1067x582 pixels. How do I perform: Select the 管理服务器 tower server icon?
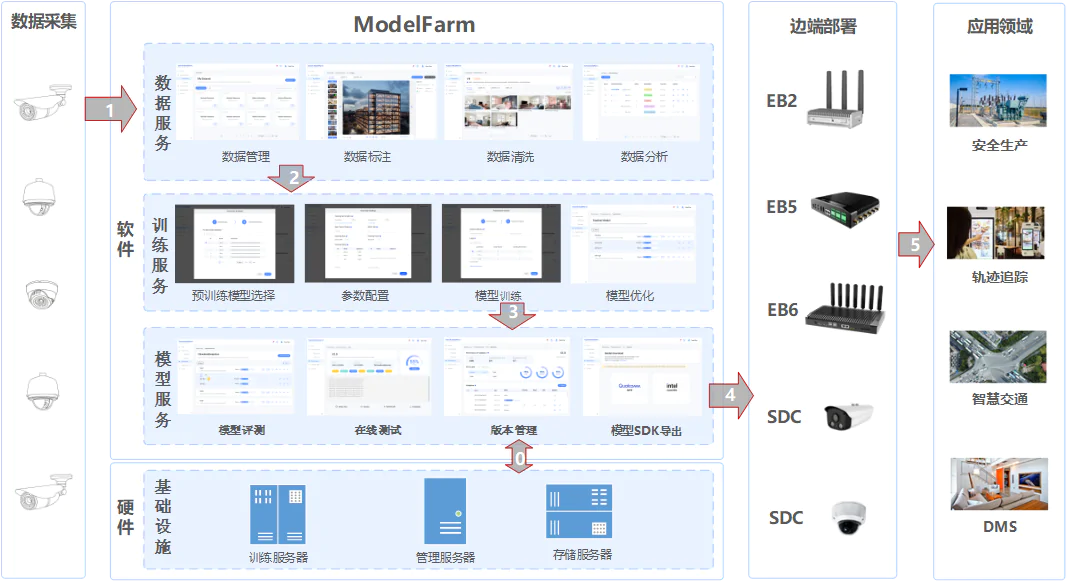click(445, 511)
